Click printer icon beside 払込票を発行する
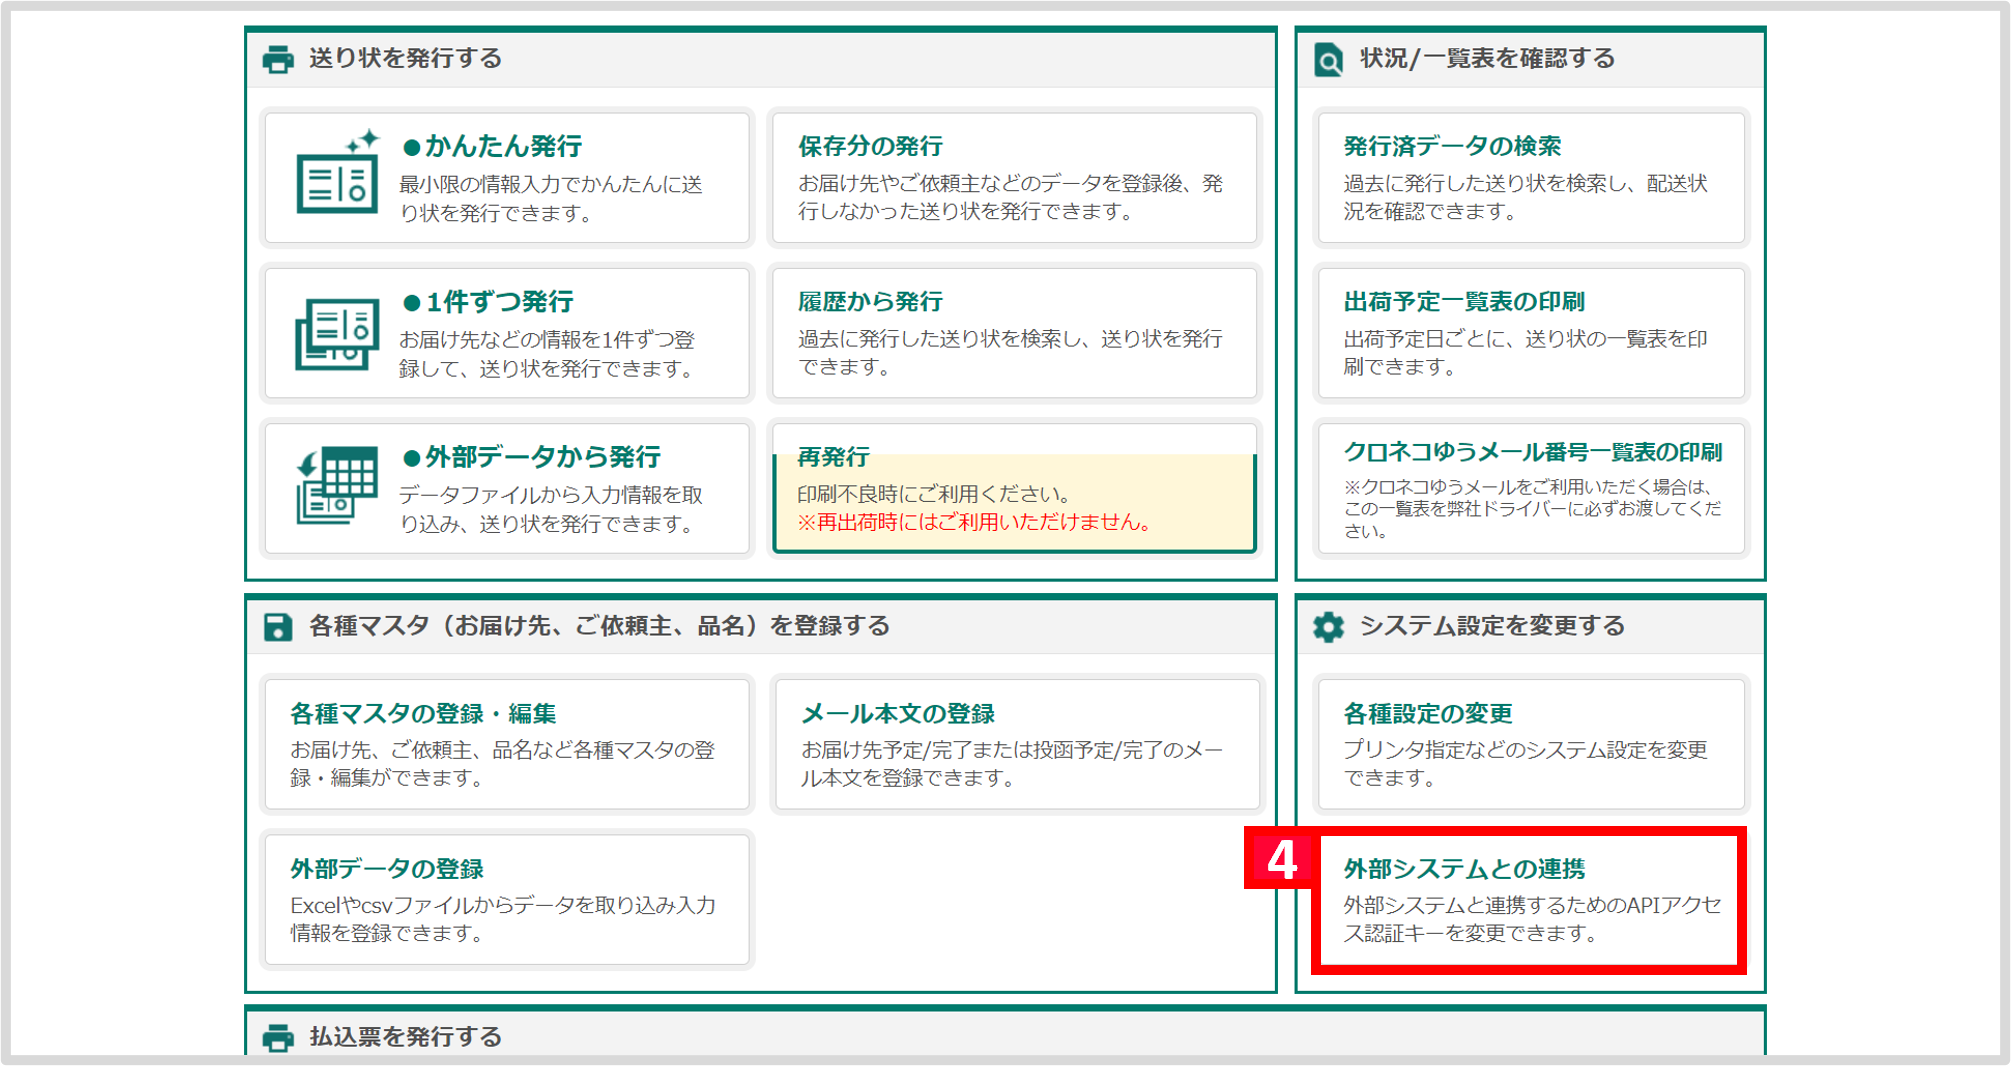Image resolution: width=2011 pixels, height=1066 pixels. [278, 1038]
